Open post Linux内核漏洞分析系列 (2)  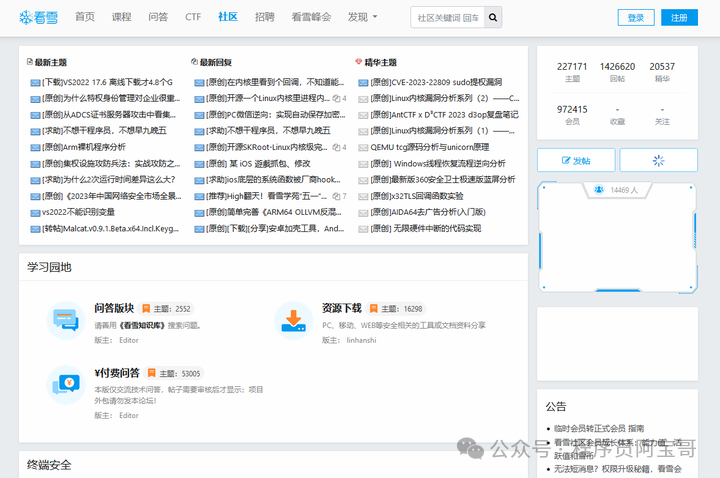445,98
